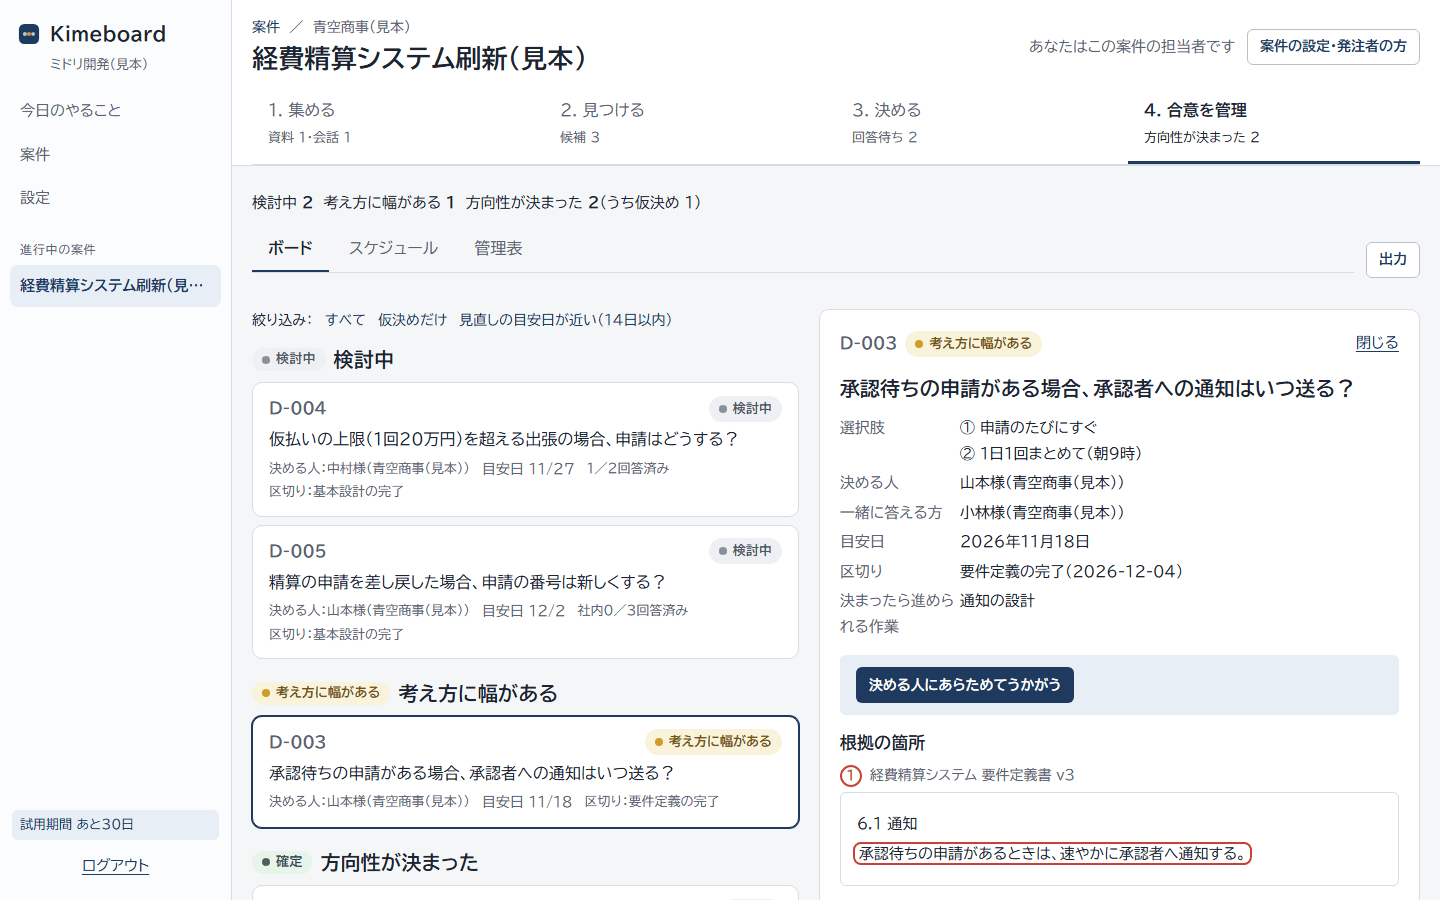Open the D-005 card about 精算の申請

[x=525, y=592]
